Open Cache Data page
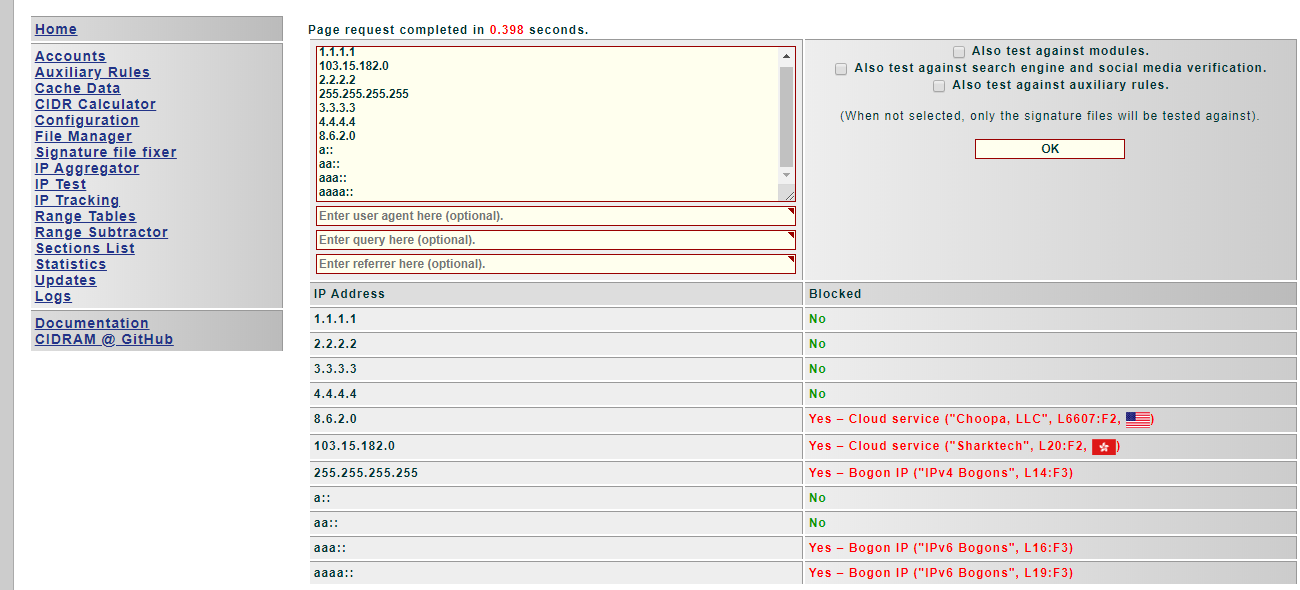Screen dimensions: 1300x590 (x=77, y=89)
